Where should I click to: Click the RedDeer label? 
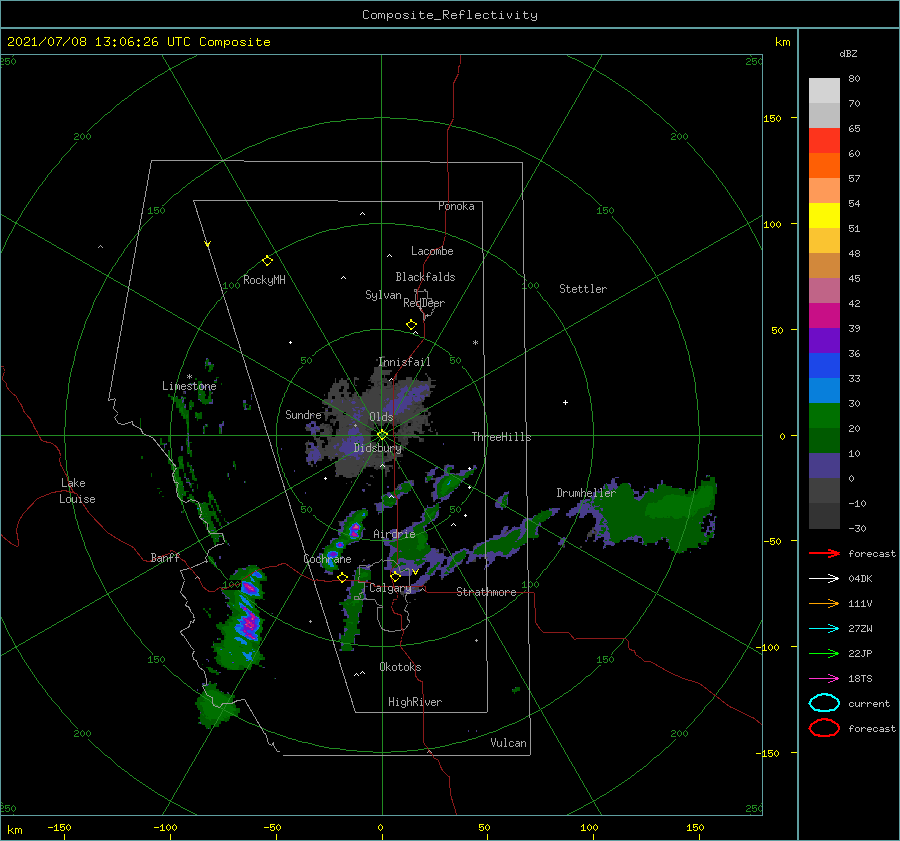point(424,303)
